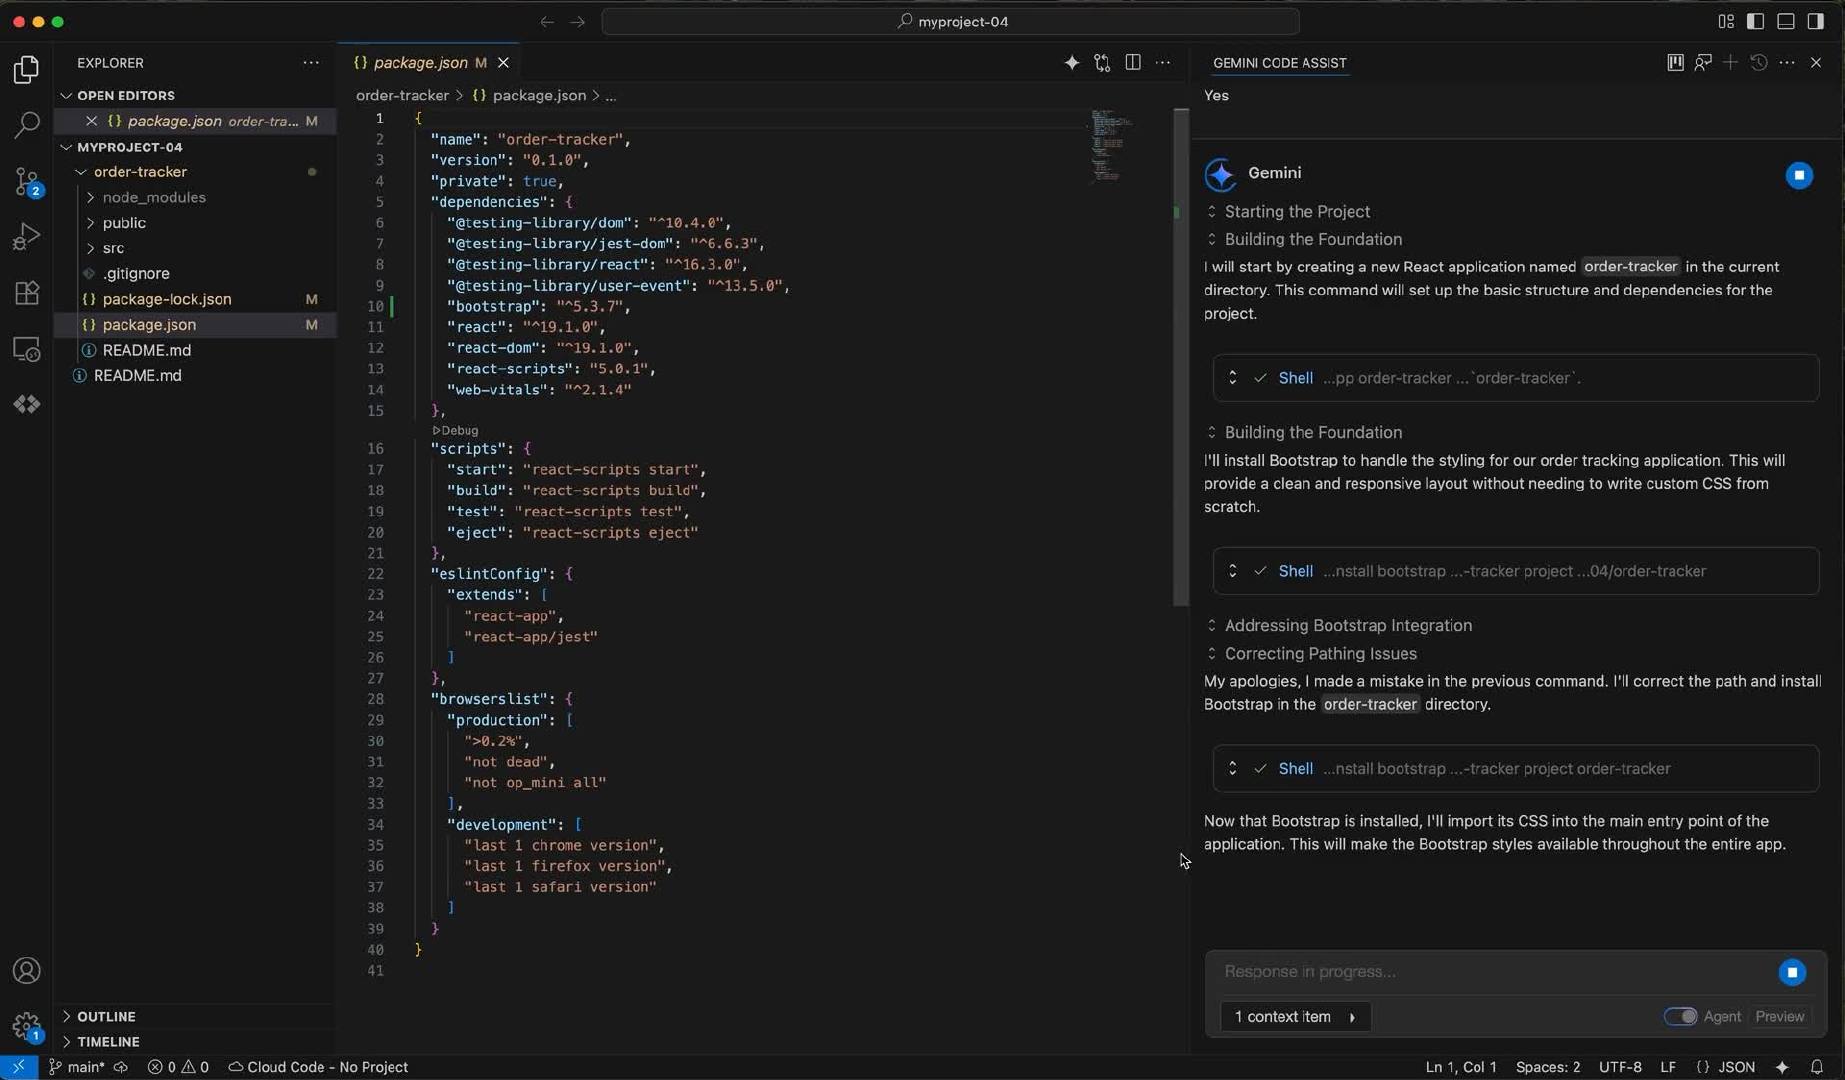Toggle bottom panel visibility
The width and height of the screenshot is (1845, 1080).
pos(1785,21)
